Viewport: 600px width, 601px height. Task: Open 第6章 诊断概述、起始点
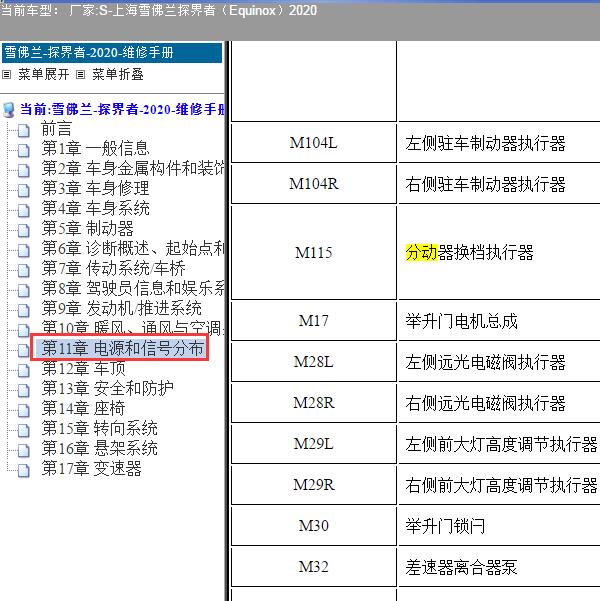(133, 248)
